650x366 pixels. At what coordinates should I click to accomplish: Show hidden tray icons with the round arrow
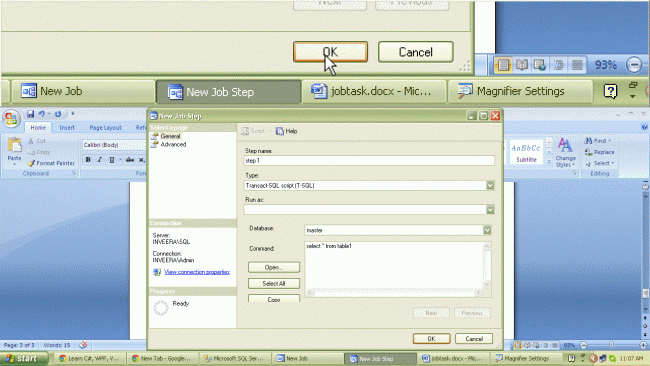click(593, 358)
